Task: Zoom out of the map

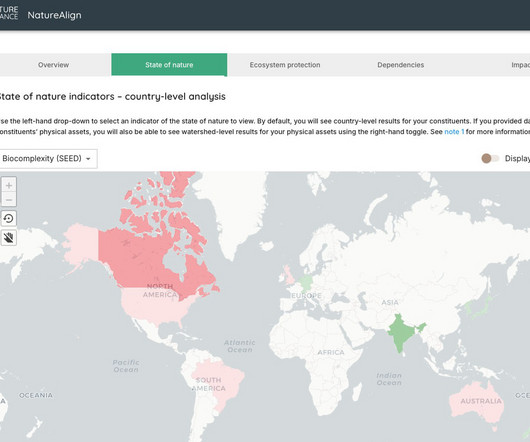Action: click(x=9, y=200)
